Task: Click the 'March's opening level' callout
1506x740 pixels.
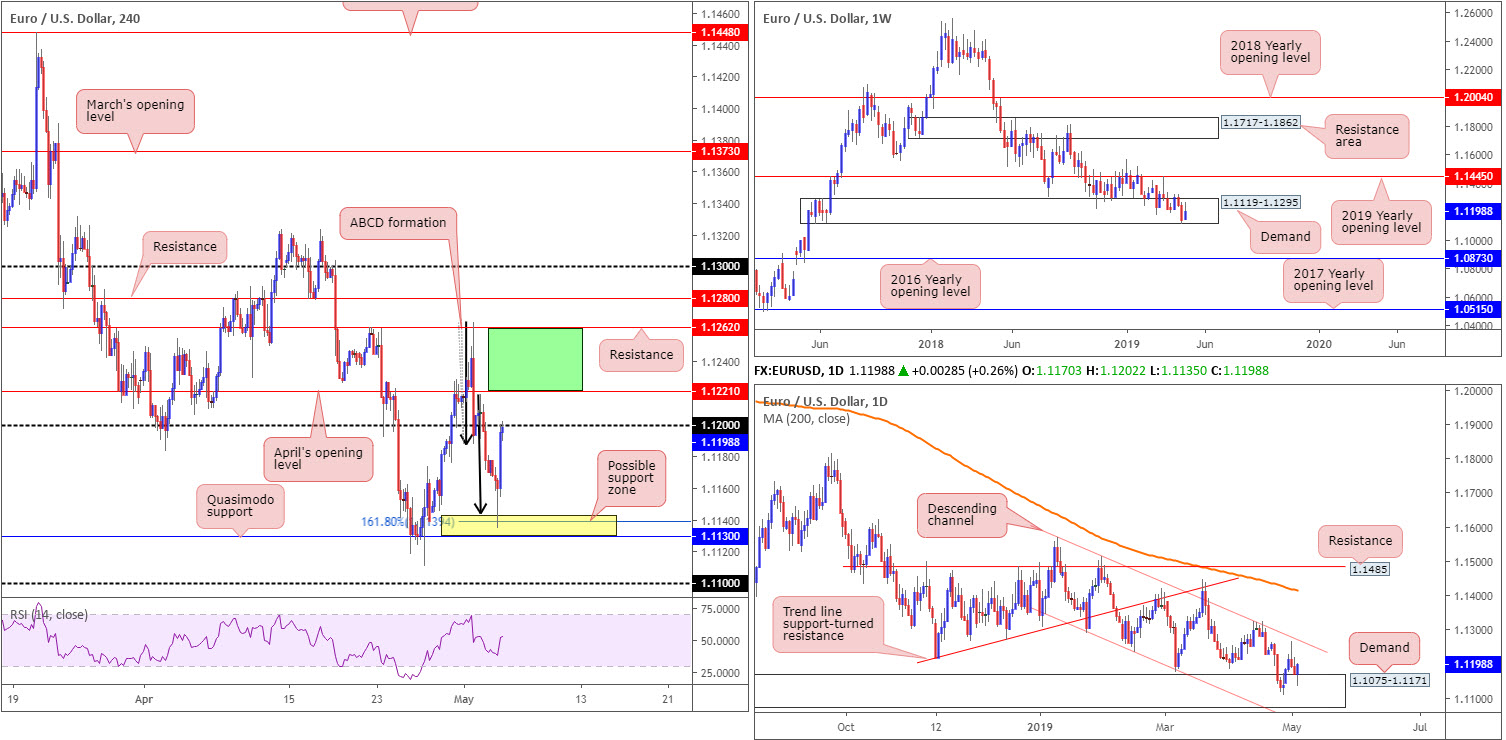Action: click(x=136, y=112)
